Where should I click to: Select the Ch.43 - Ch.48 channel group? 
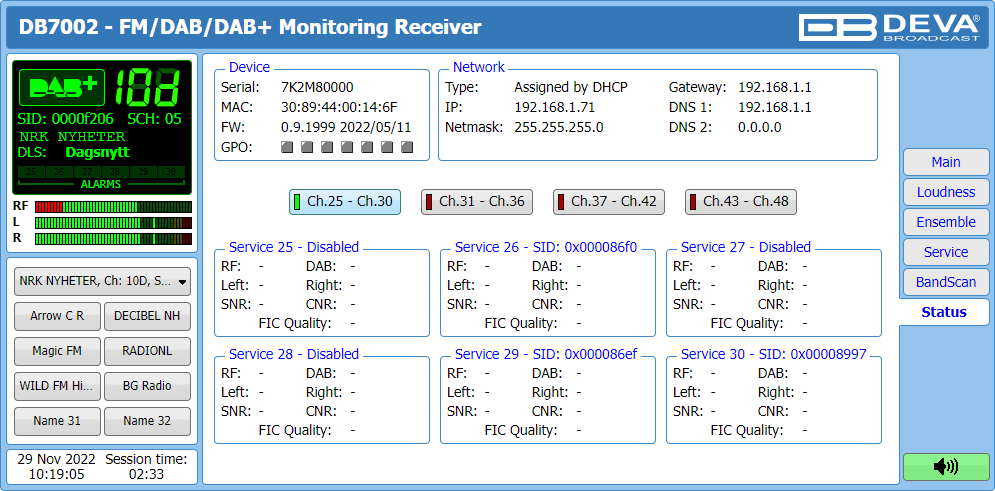(741, 201)
